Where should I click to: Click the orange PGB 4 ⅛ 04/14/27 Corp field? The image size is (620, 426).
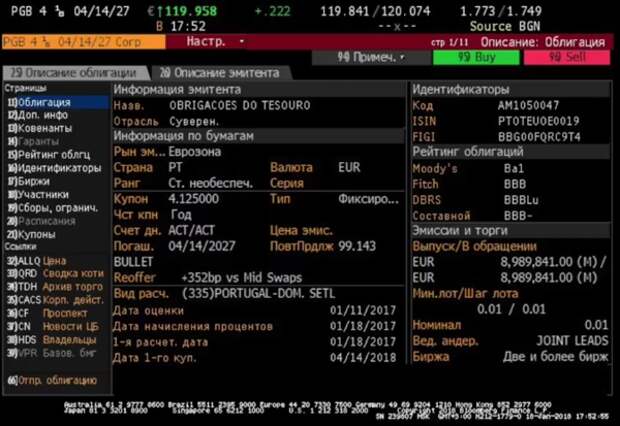pyautogui.click(x=84, y=42)
